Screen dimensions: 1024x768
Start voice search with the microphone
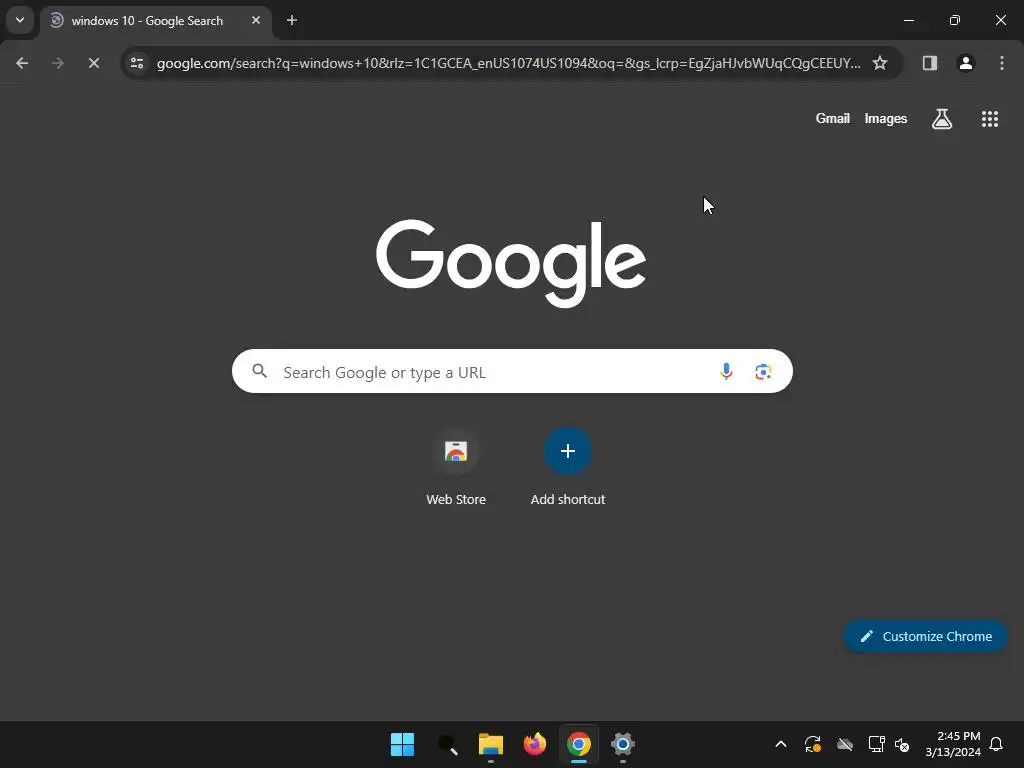(x=726, y=372)
